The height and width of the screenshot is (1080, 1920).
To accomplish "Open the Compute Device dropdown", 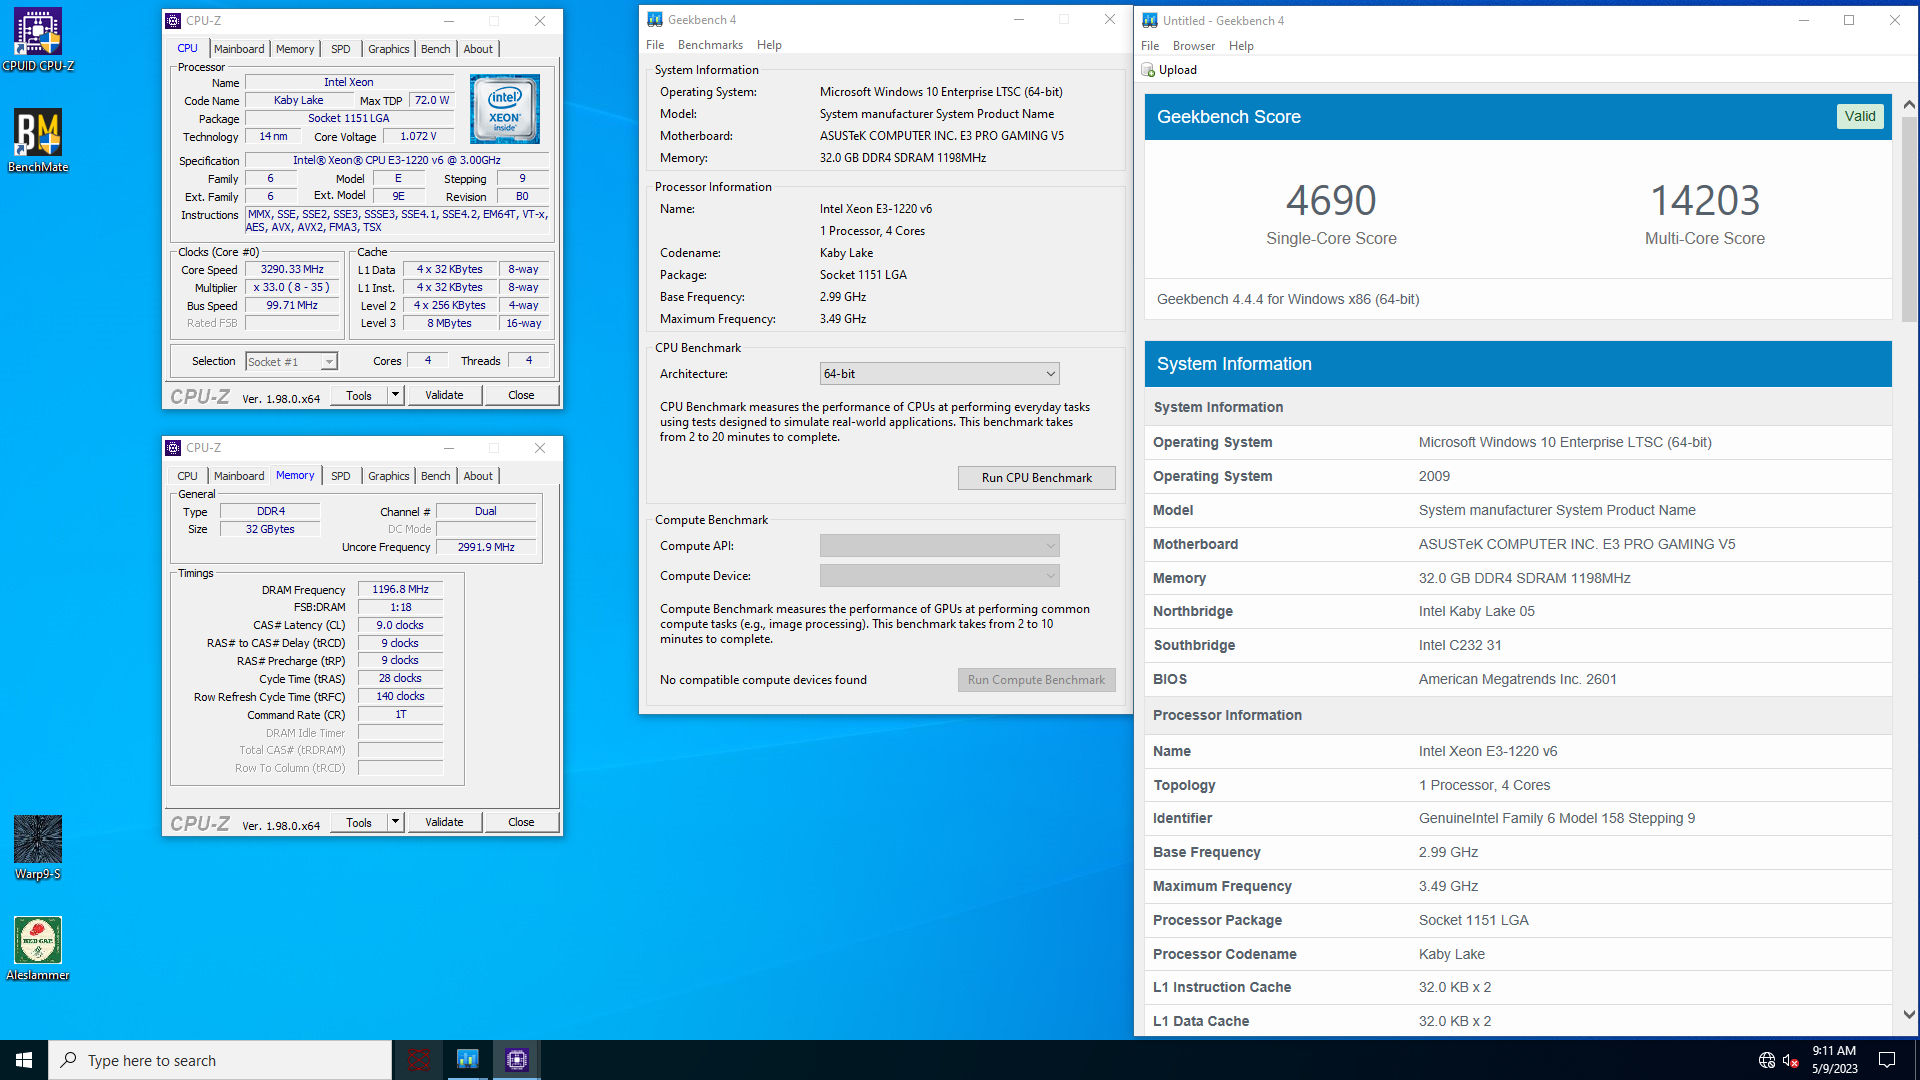I will [939, 576].
